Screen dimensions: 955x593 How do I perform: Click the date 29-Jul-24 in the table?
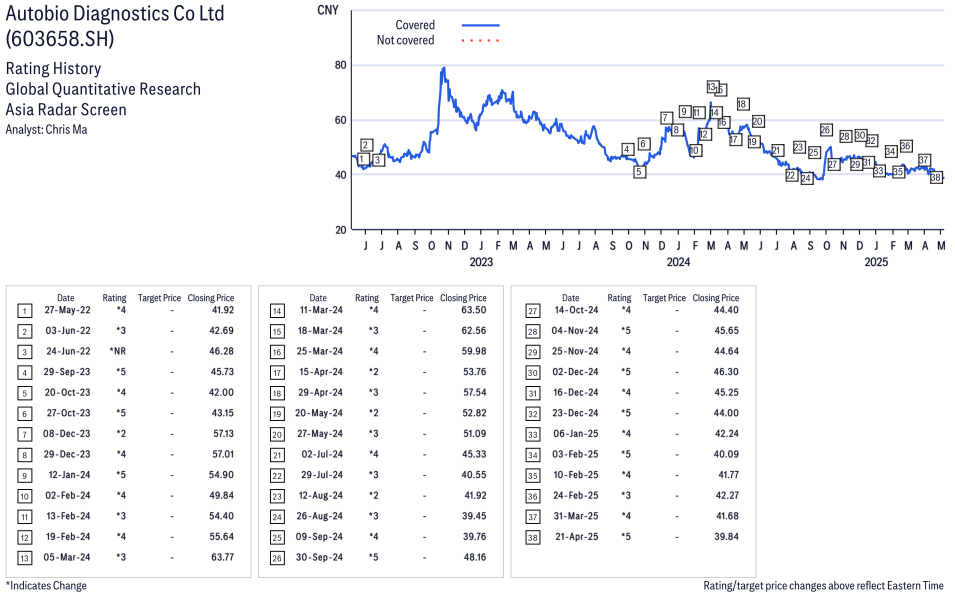322,475
